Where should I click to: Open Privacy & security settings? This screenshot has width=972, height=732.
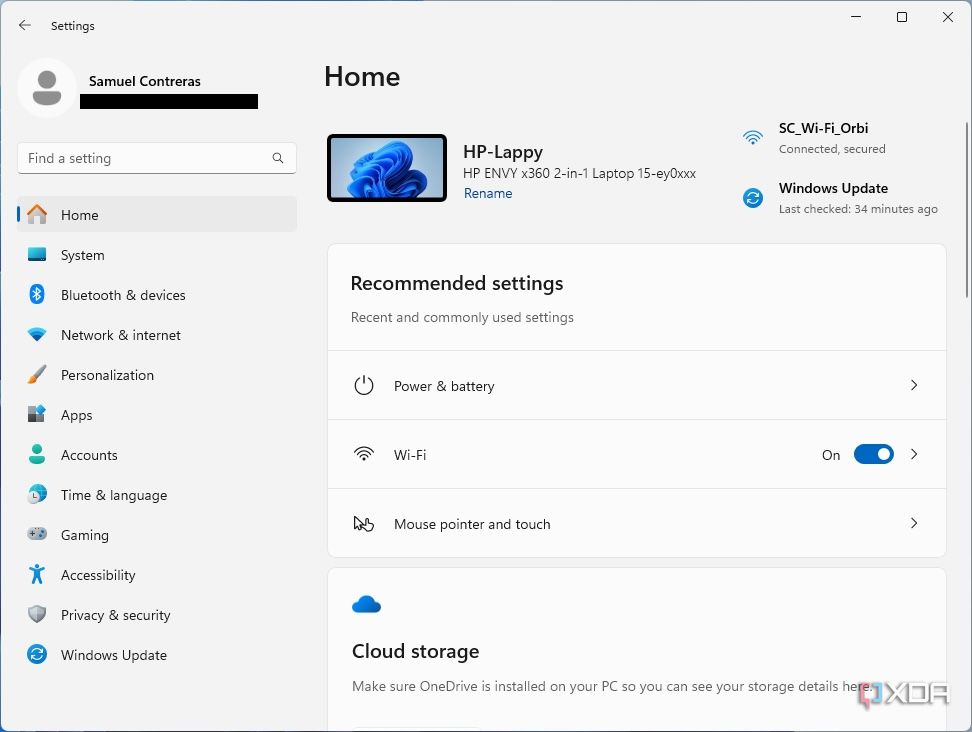click(157, 614)
